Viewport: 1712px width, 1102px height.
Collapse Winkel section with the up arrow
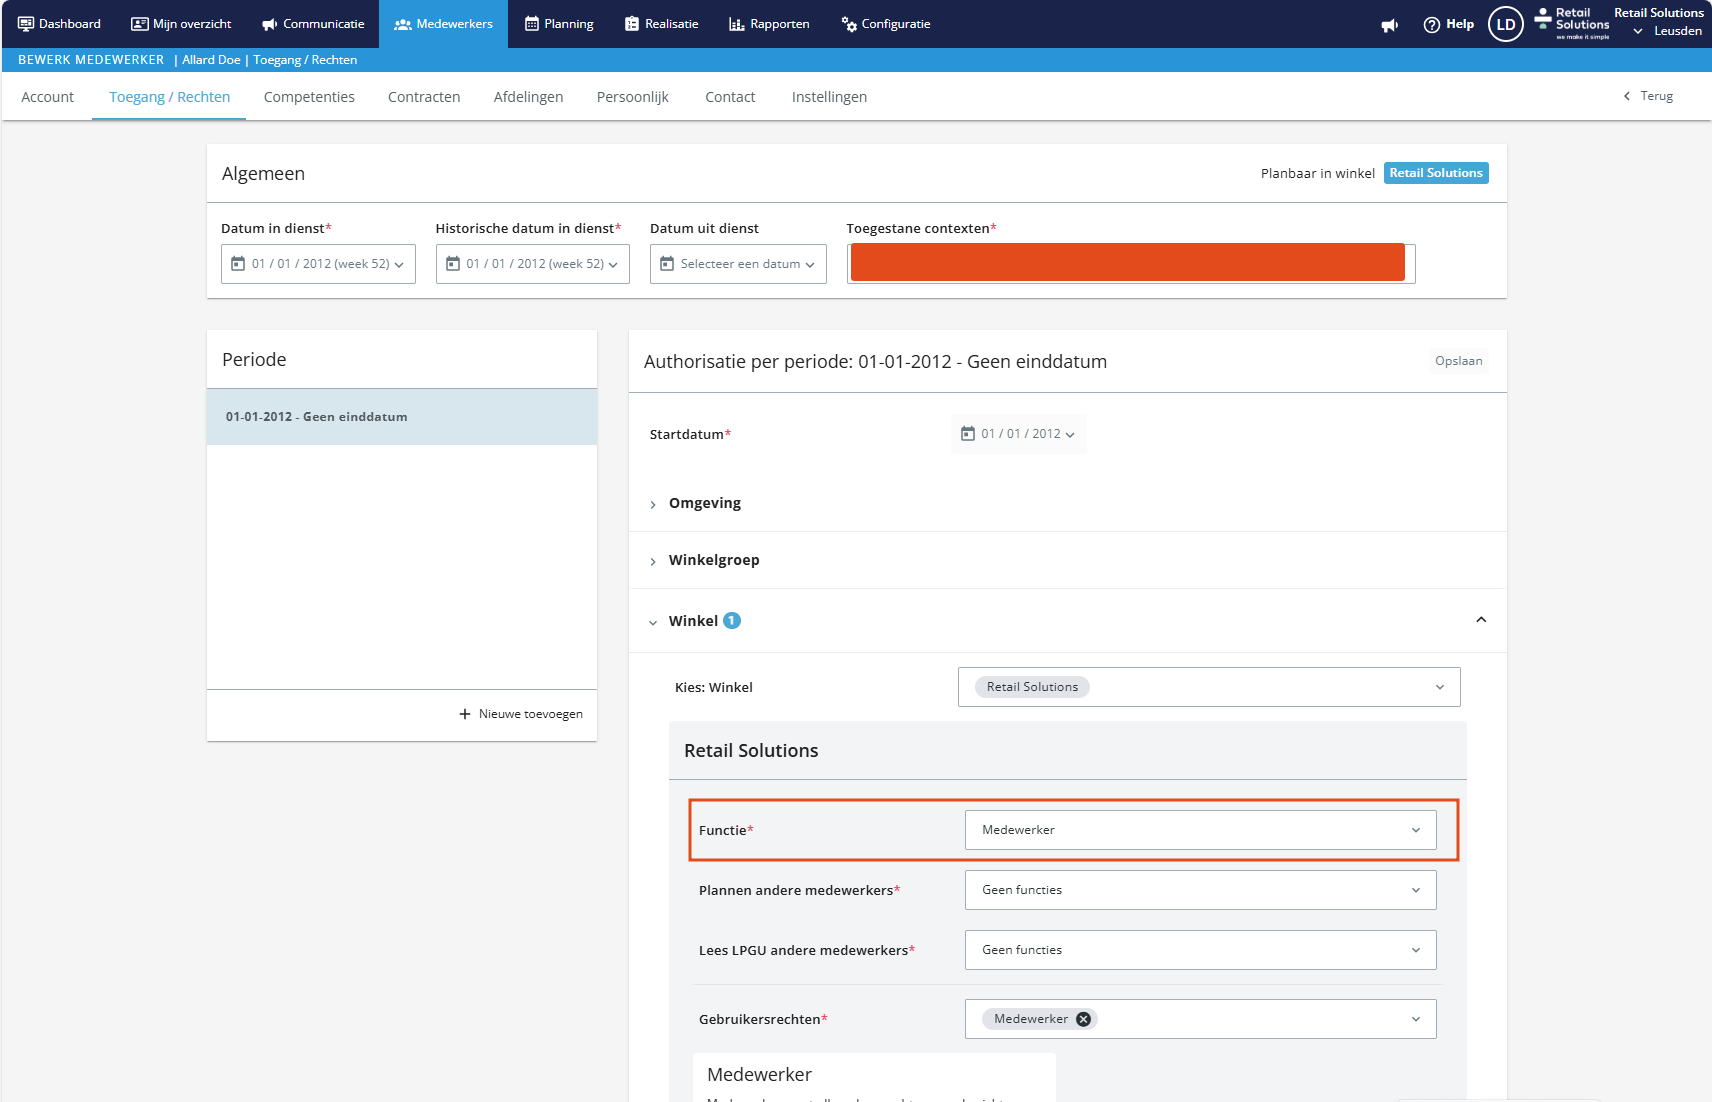1480,620
